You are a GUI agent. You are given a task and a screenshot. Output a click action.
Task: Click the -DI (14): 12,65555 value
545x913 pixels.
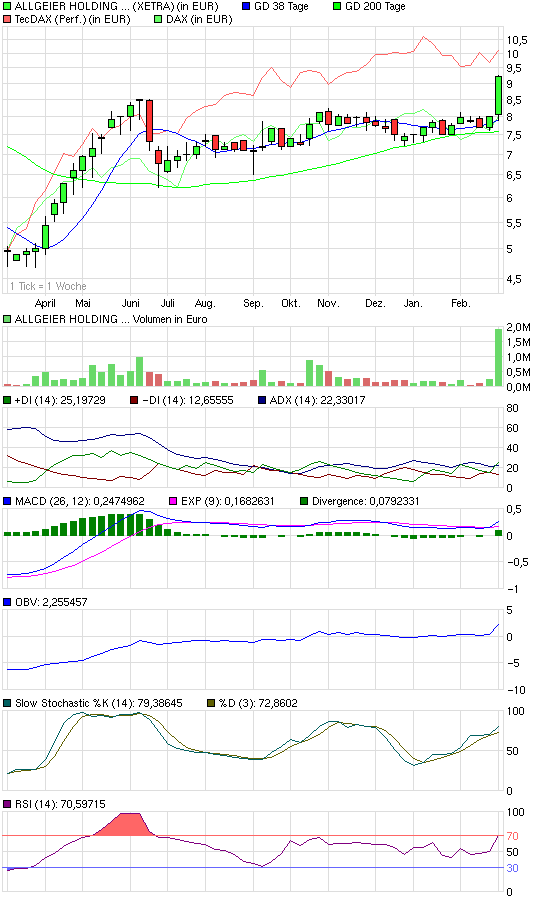[187, 400]
